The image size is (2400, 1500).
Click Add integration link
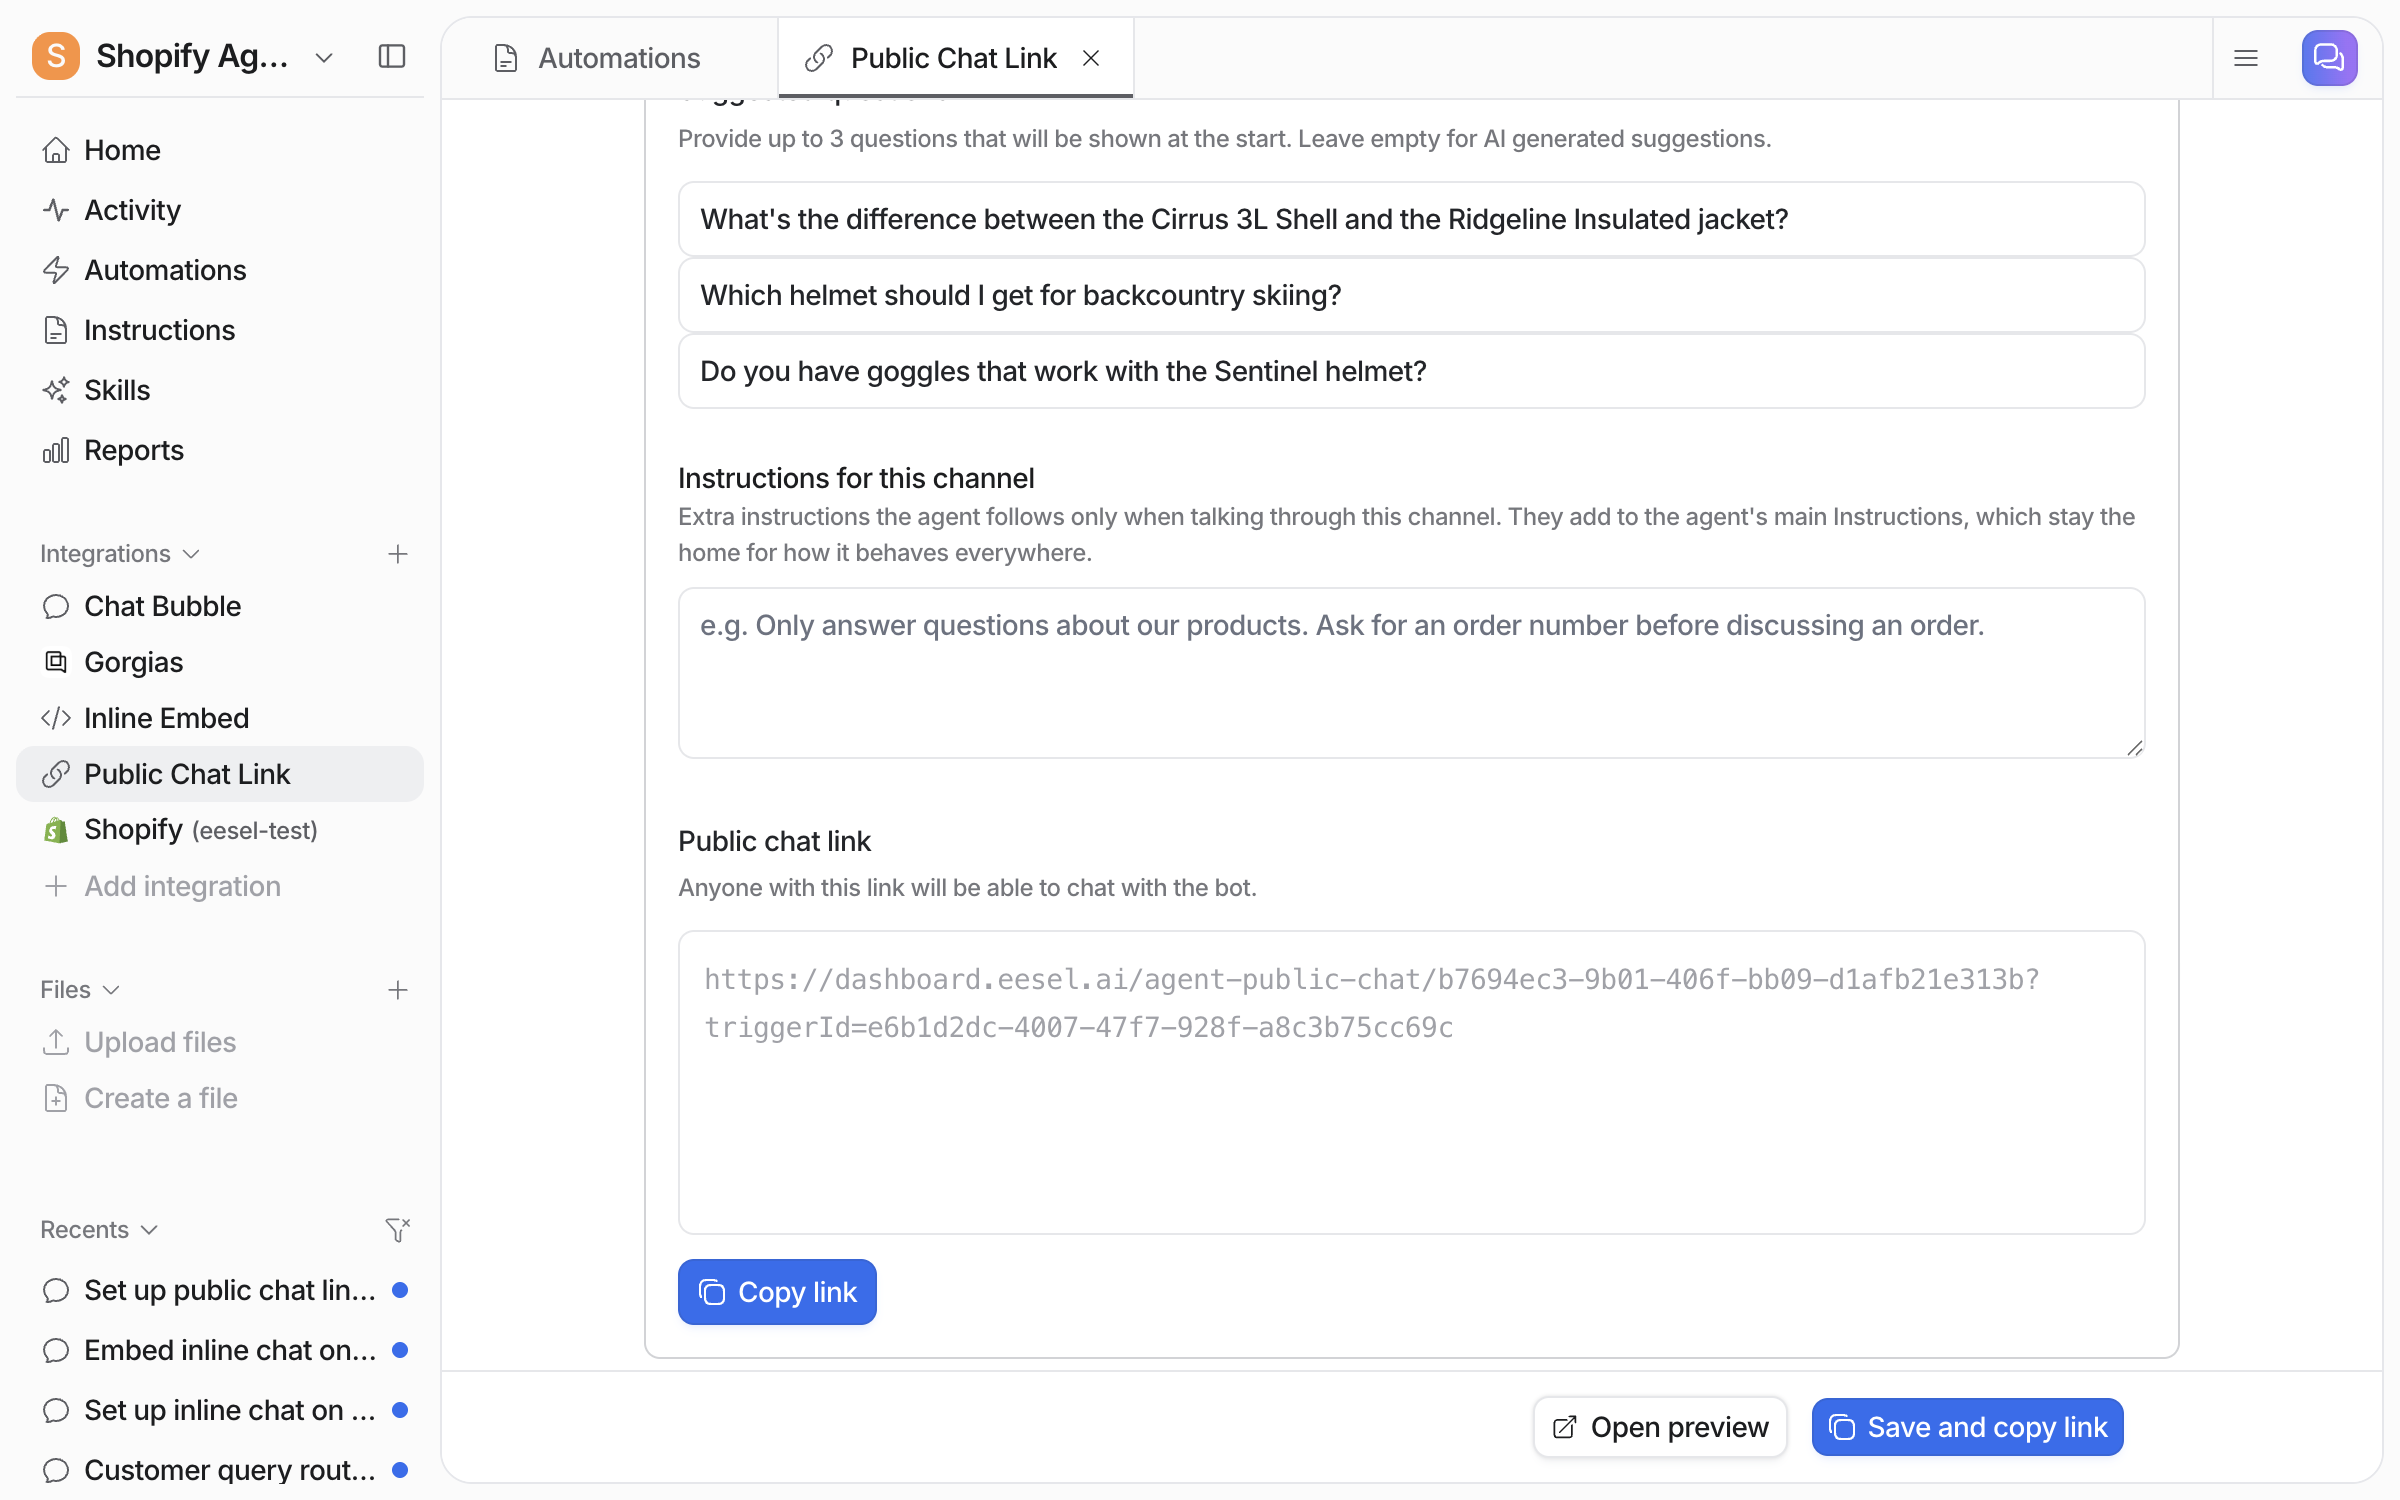(x=220, y=886)
